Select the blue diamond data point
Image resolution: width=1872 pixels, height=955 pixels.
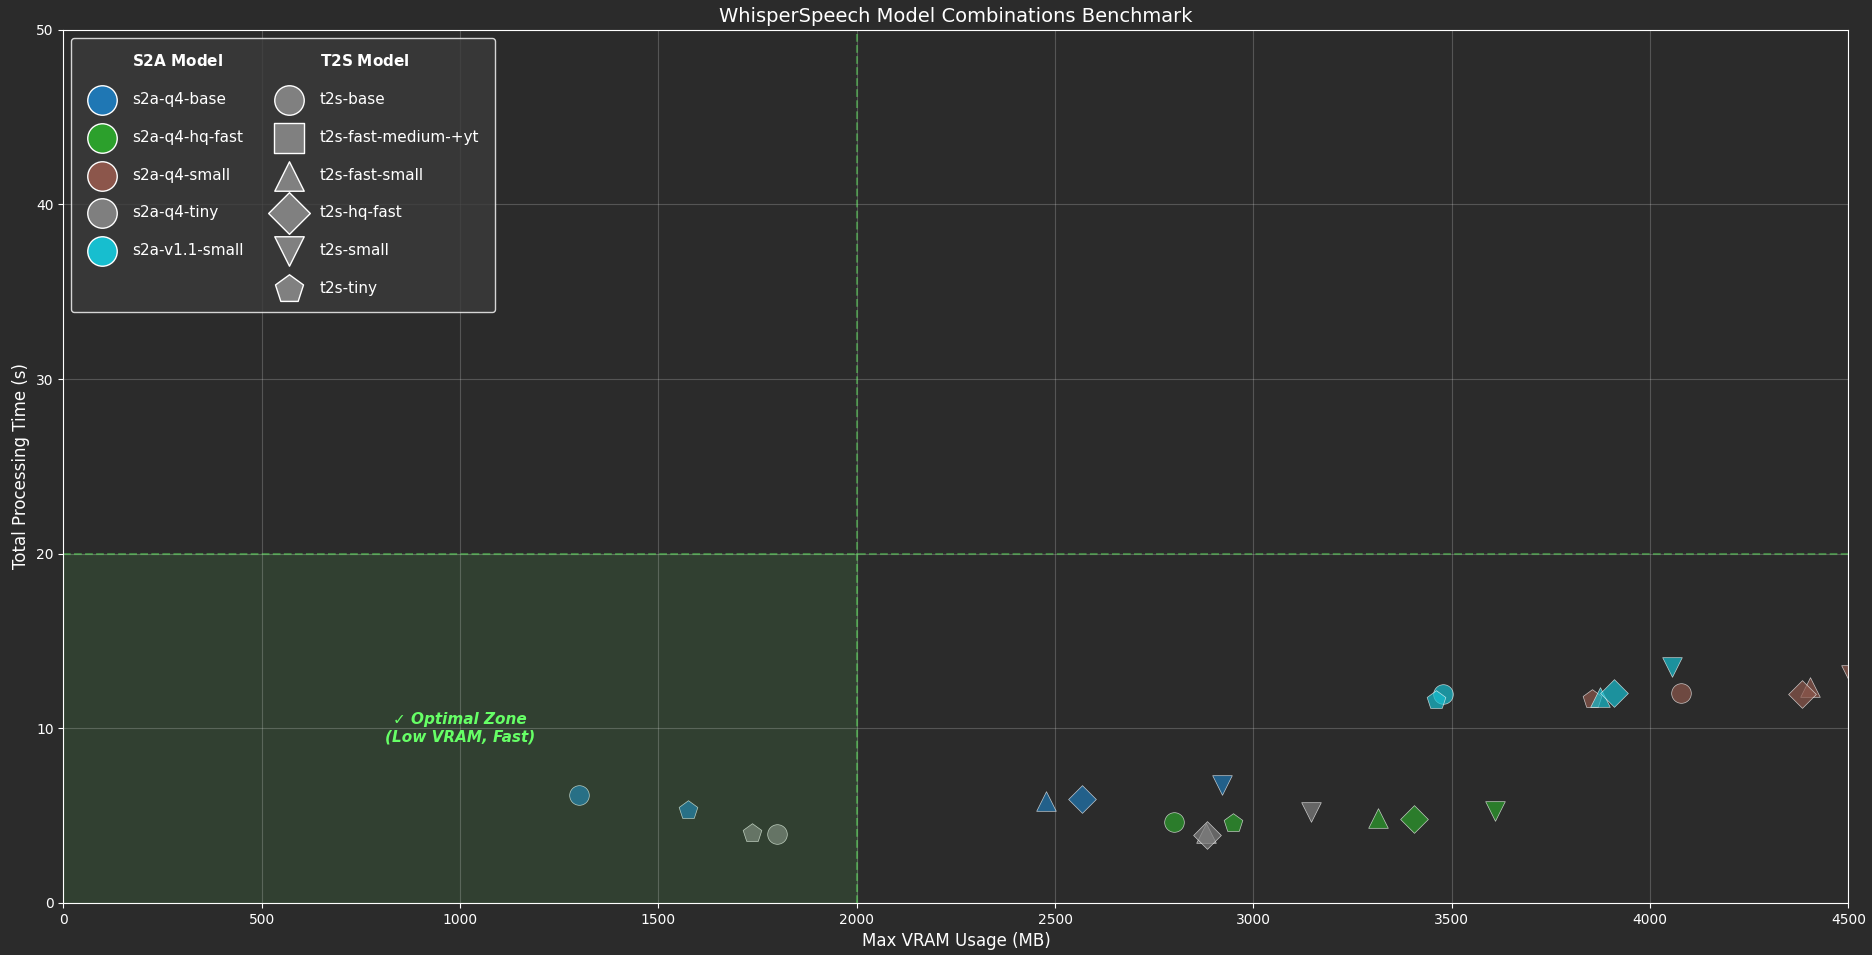click(1082, 799)
